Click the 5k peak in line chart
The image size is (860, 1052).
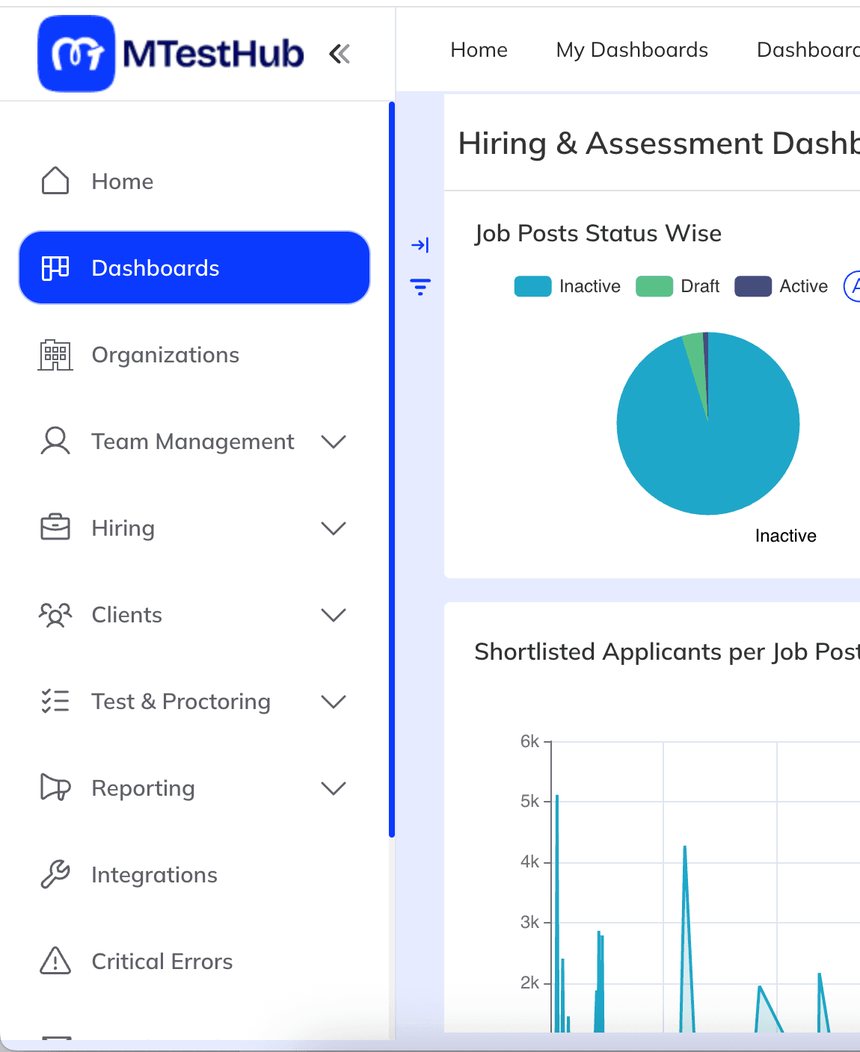point(557,797)
